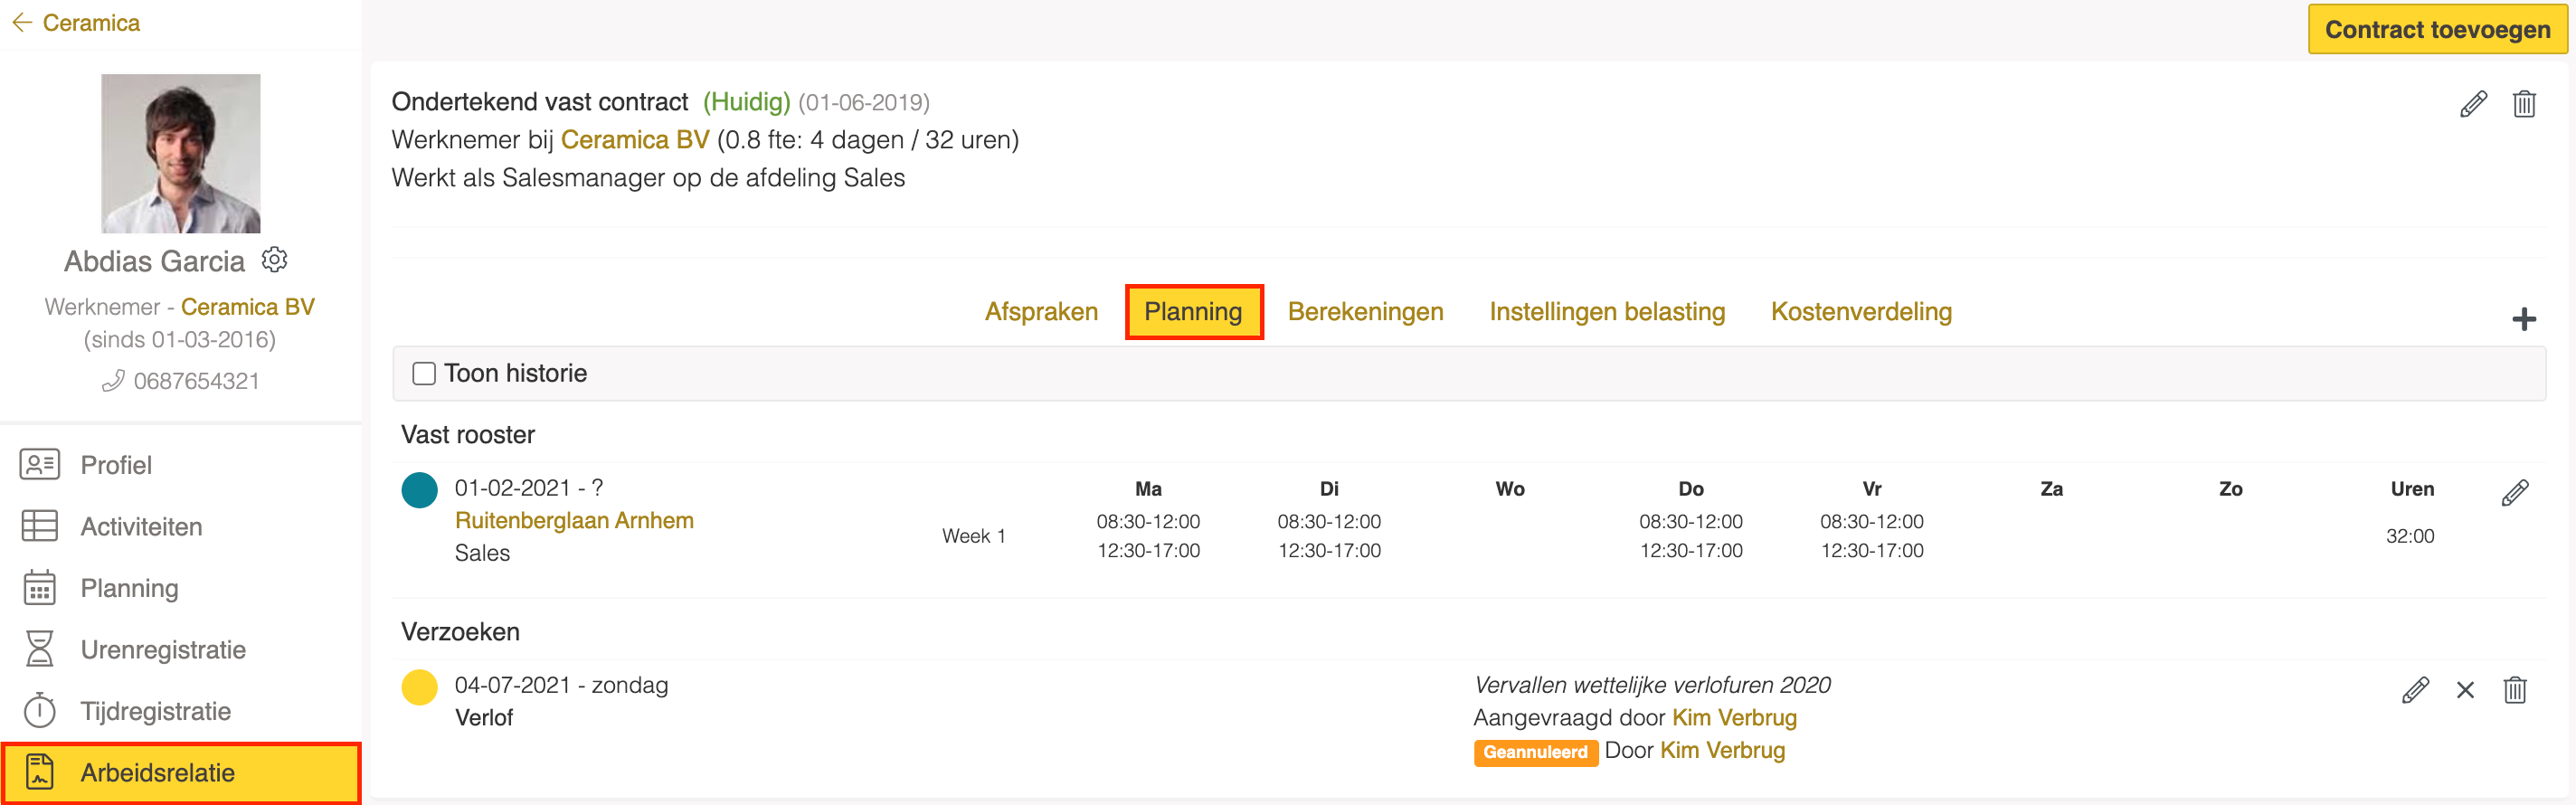
Task: Open Kim Verbrug link after Aangevraagd door
Action: point(1734,718)
